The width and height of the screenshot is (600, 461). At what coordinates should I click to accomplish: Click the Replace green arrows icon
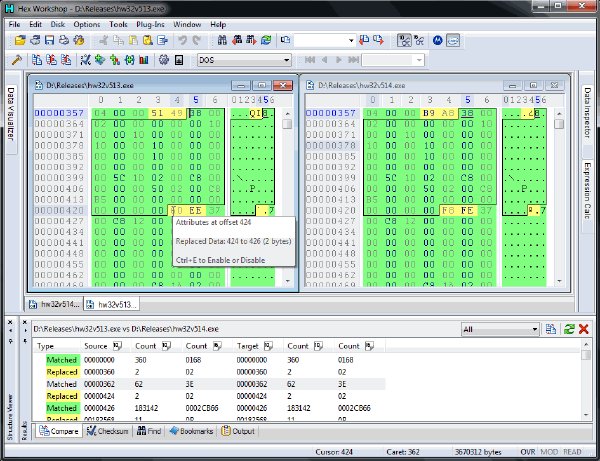pos(266,40)
